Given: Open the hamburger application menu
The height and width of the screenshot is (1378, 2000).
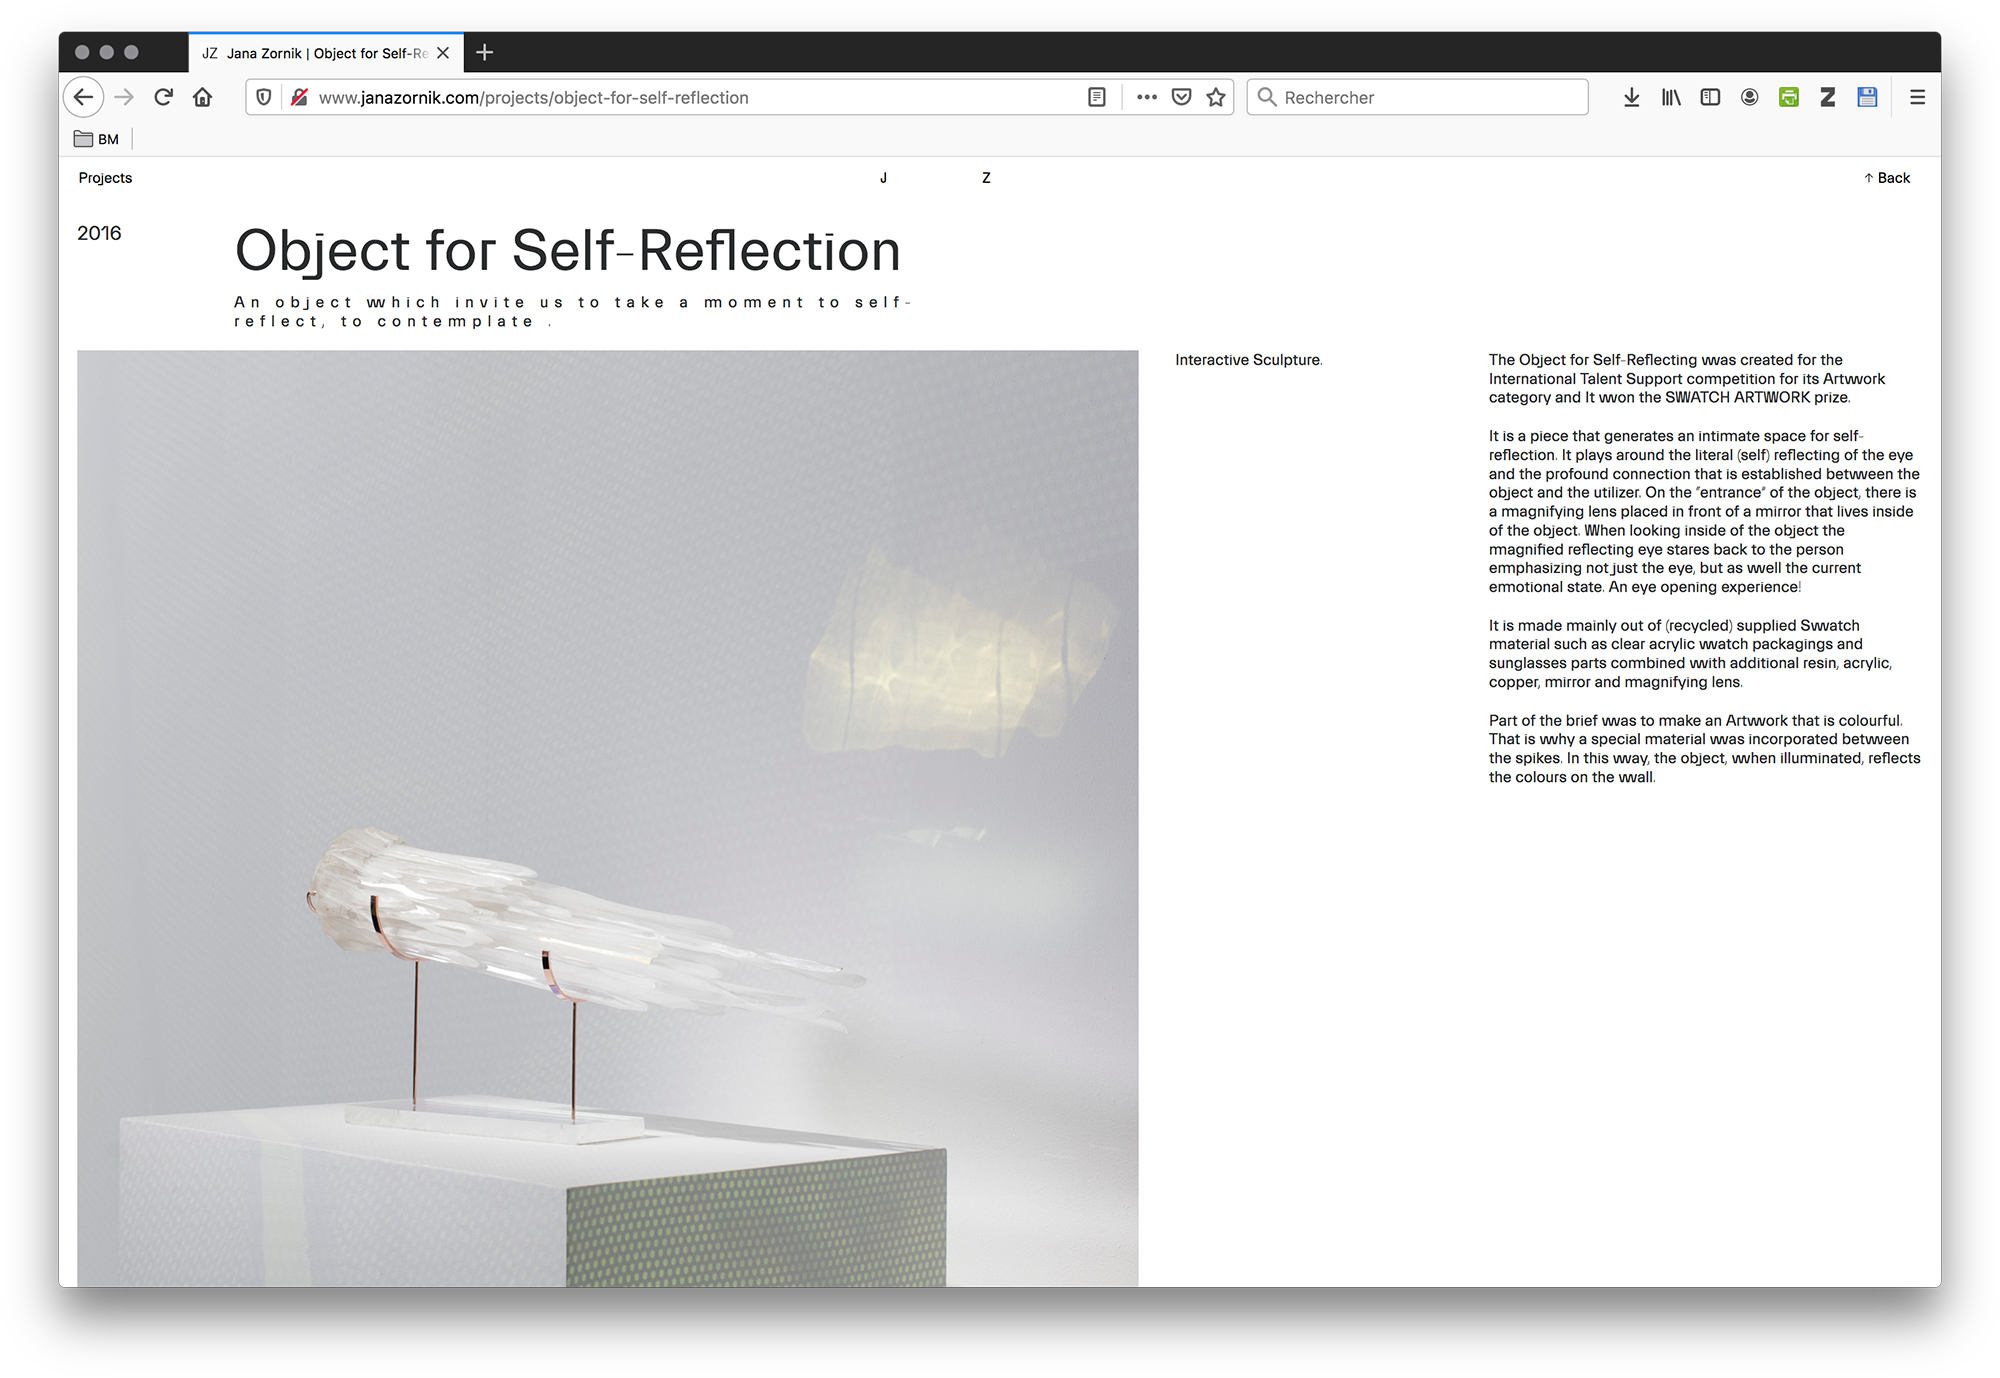Looking at the screenshot, I should click(x=1917, y=97).
